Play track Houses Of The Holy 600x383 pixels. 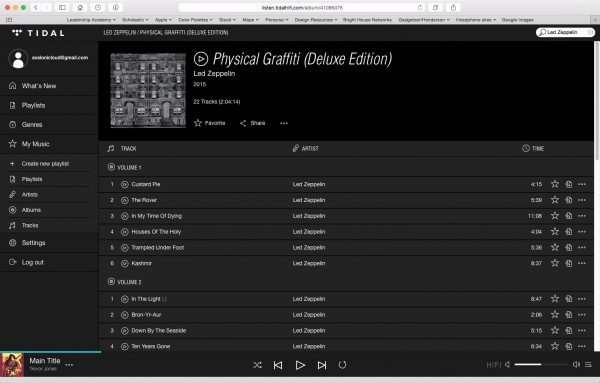coord(124,232)
